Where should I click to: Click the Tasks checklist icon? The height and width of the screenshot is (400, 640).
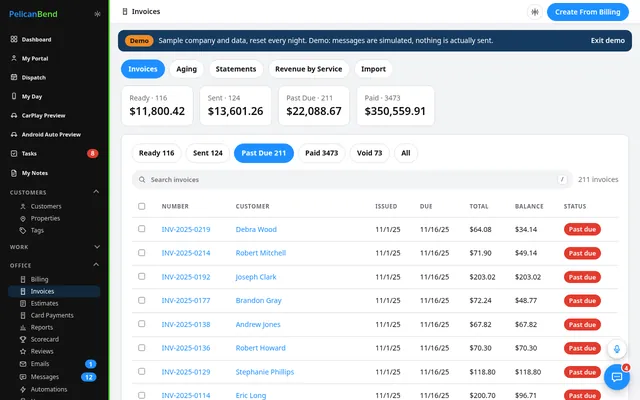click(x=14, y=153)
